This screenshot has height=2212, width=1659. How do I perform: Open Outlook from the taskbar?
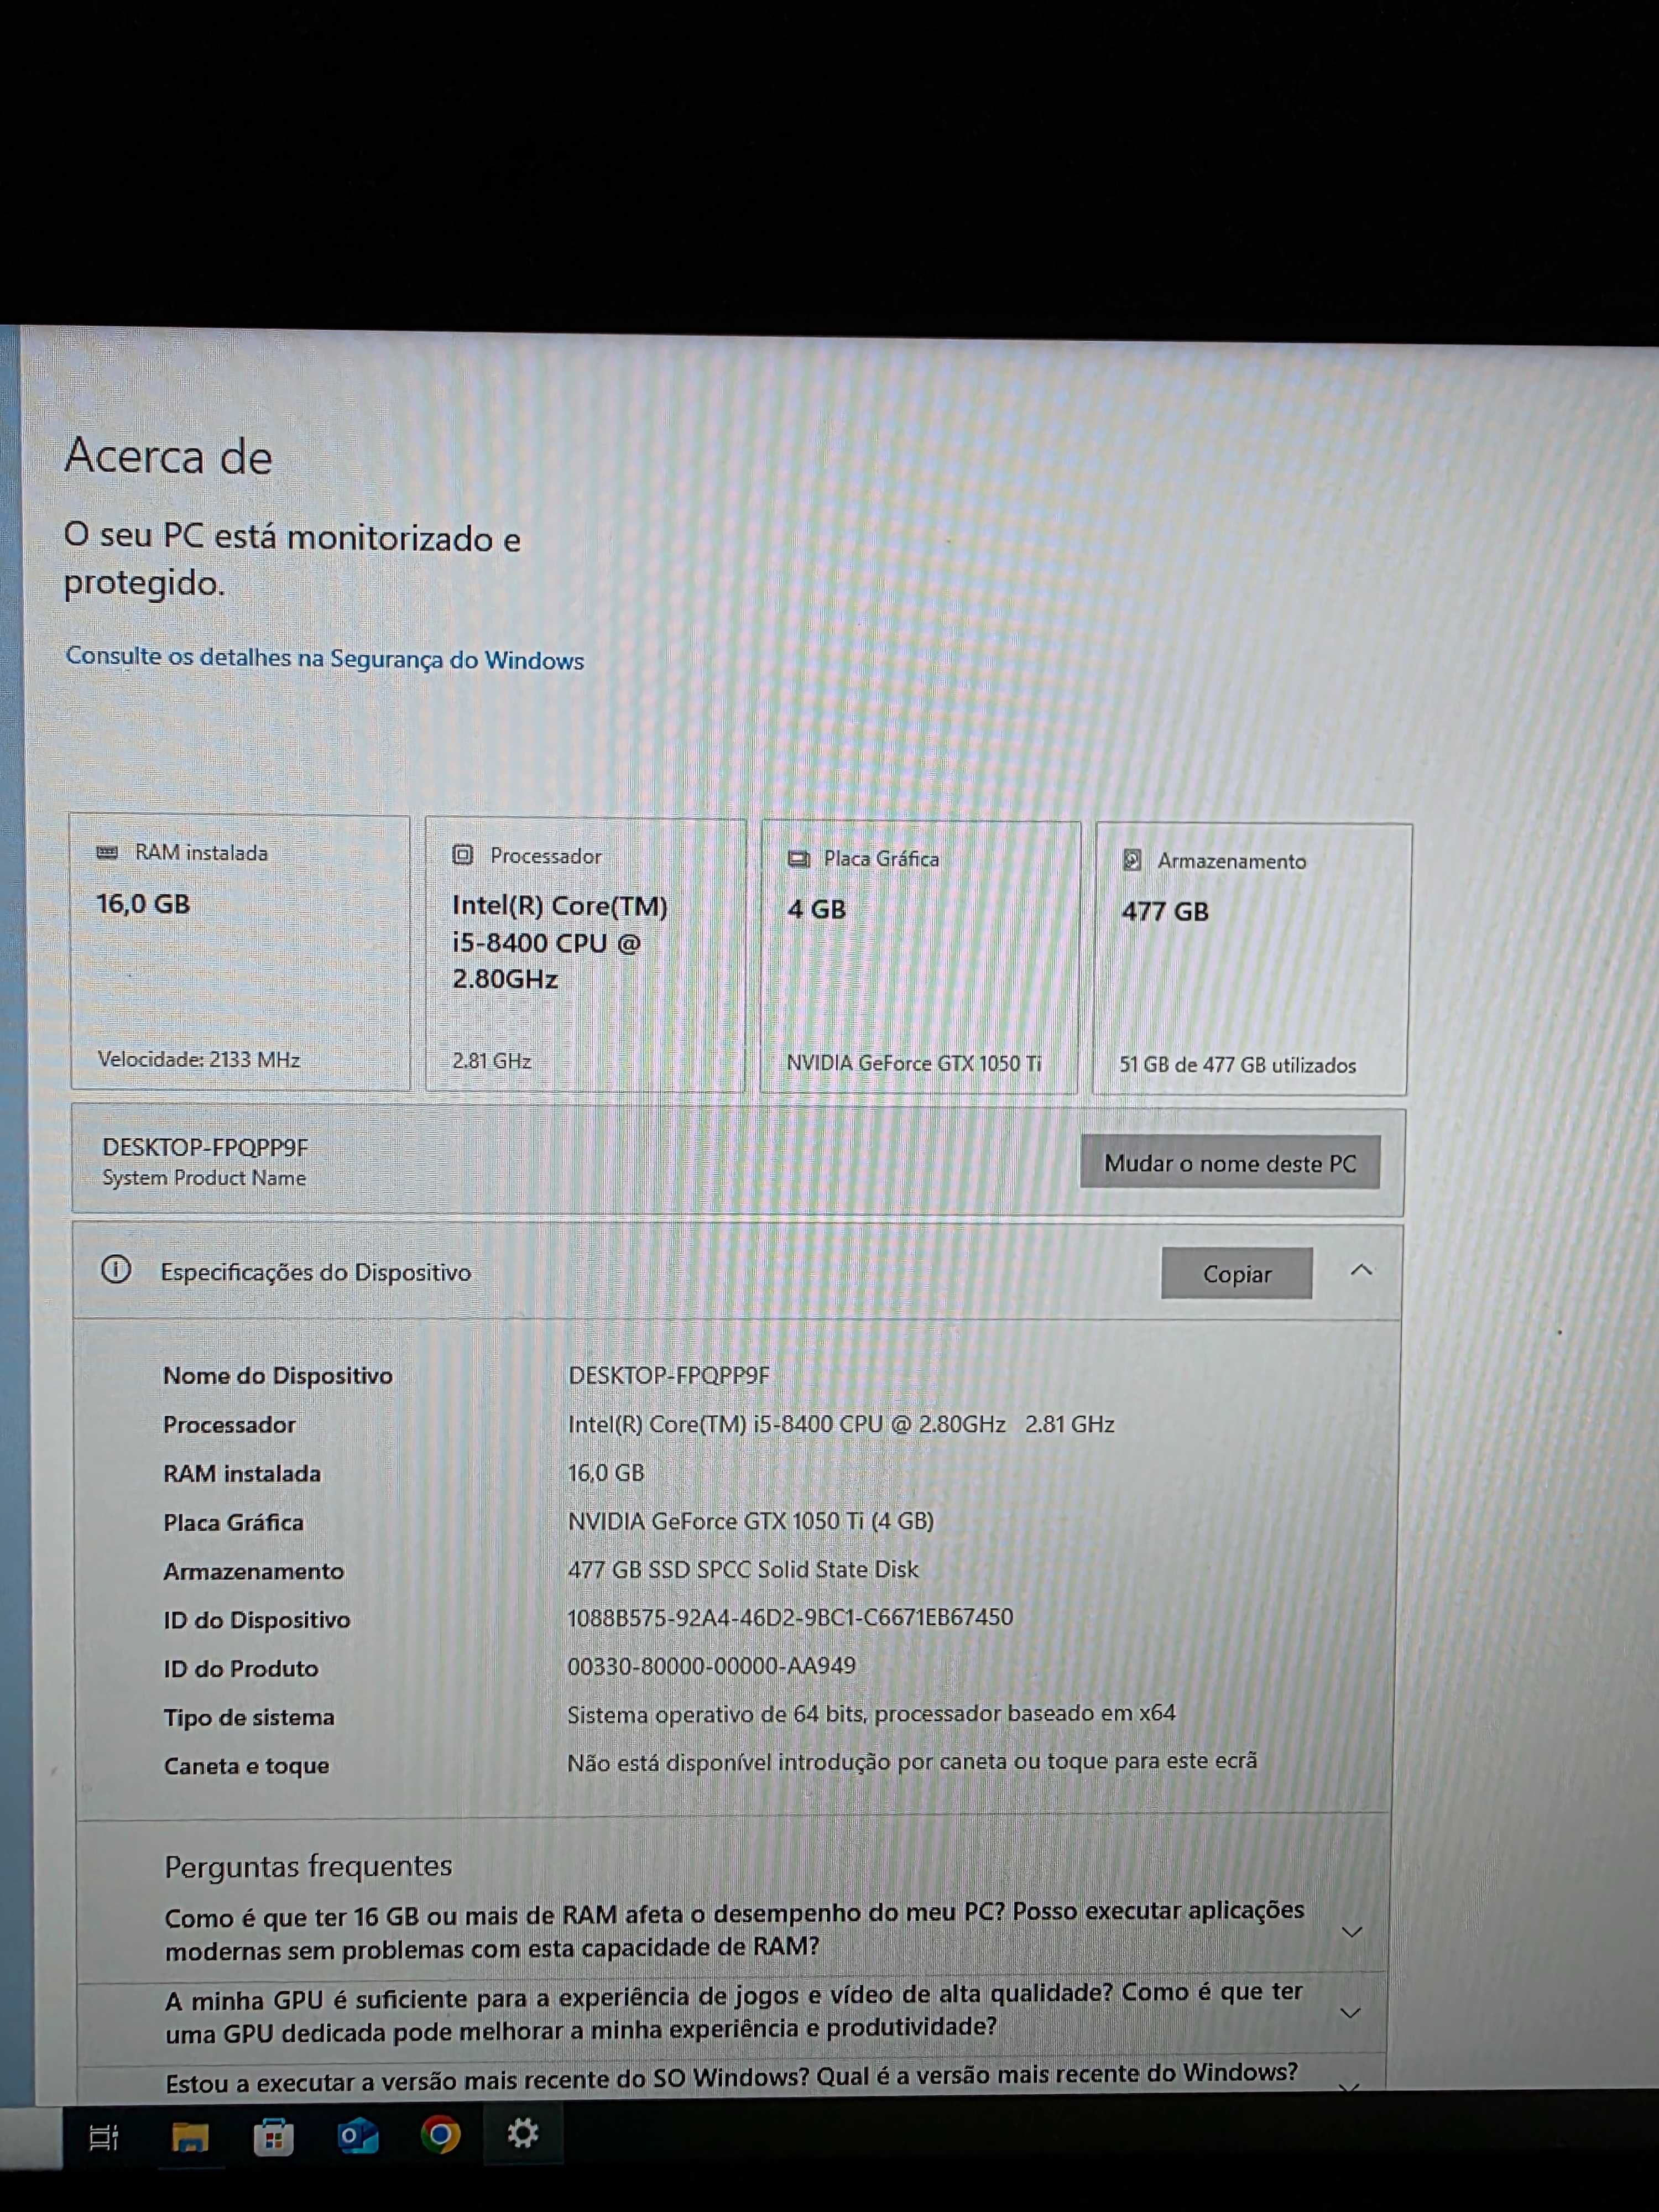[x=357, y=2136]
